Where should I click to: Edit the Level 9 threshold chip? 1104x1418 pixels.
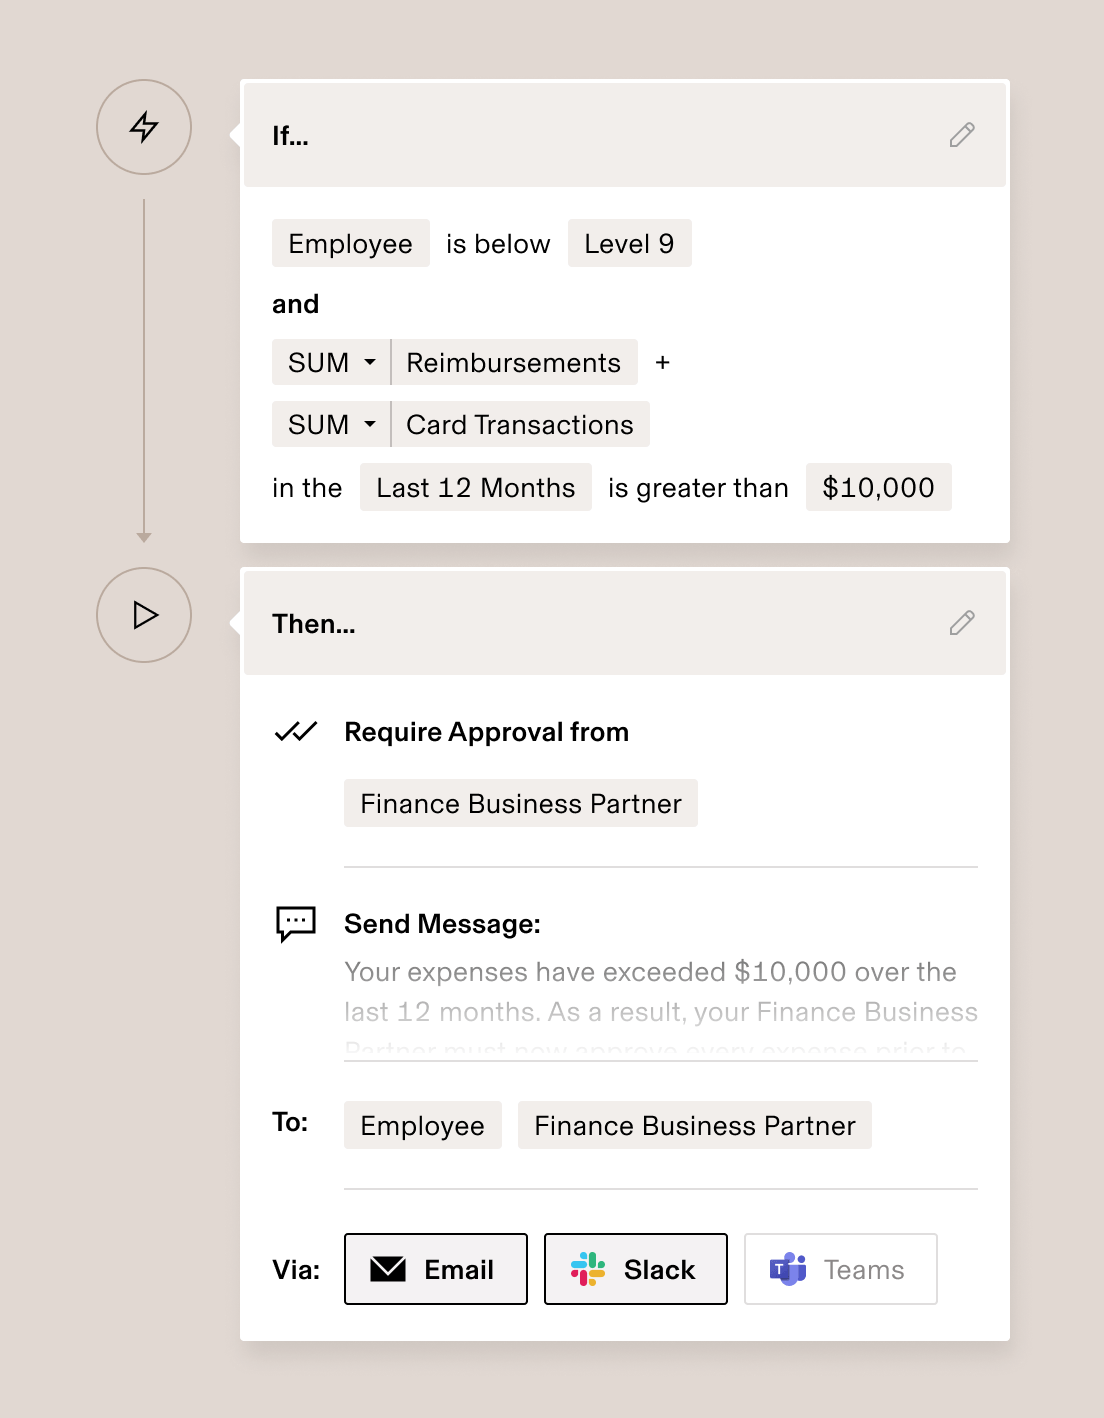pos(630,243)
